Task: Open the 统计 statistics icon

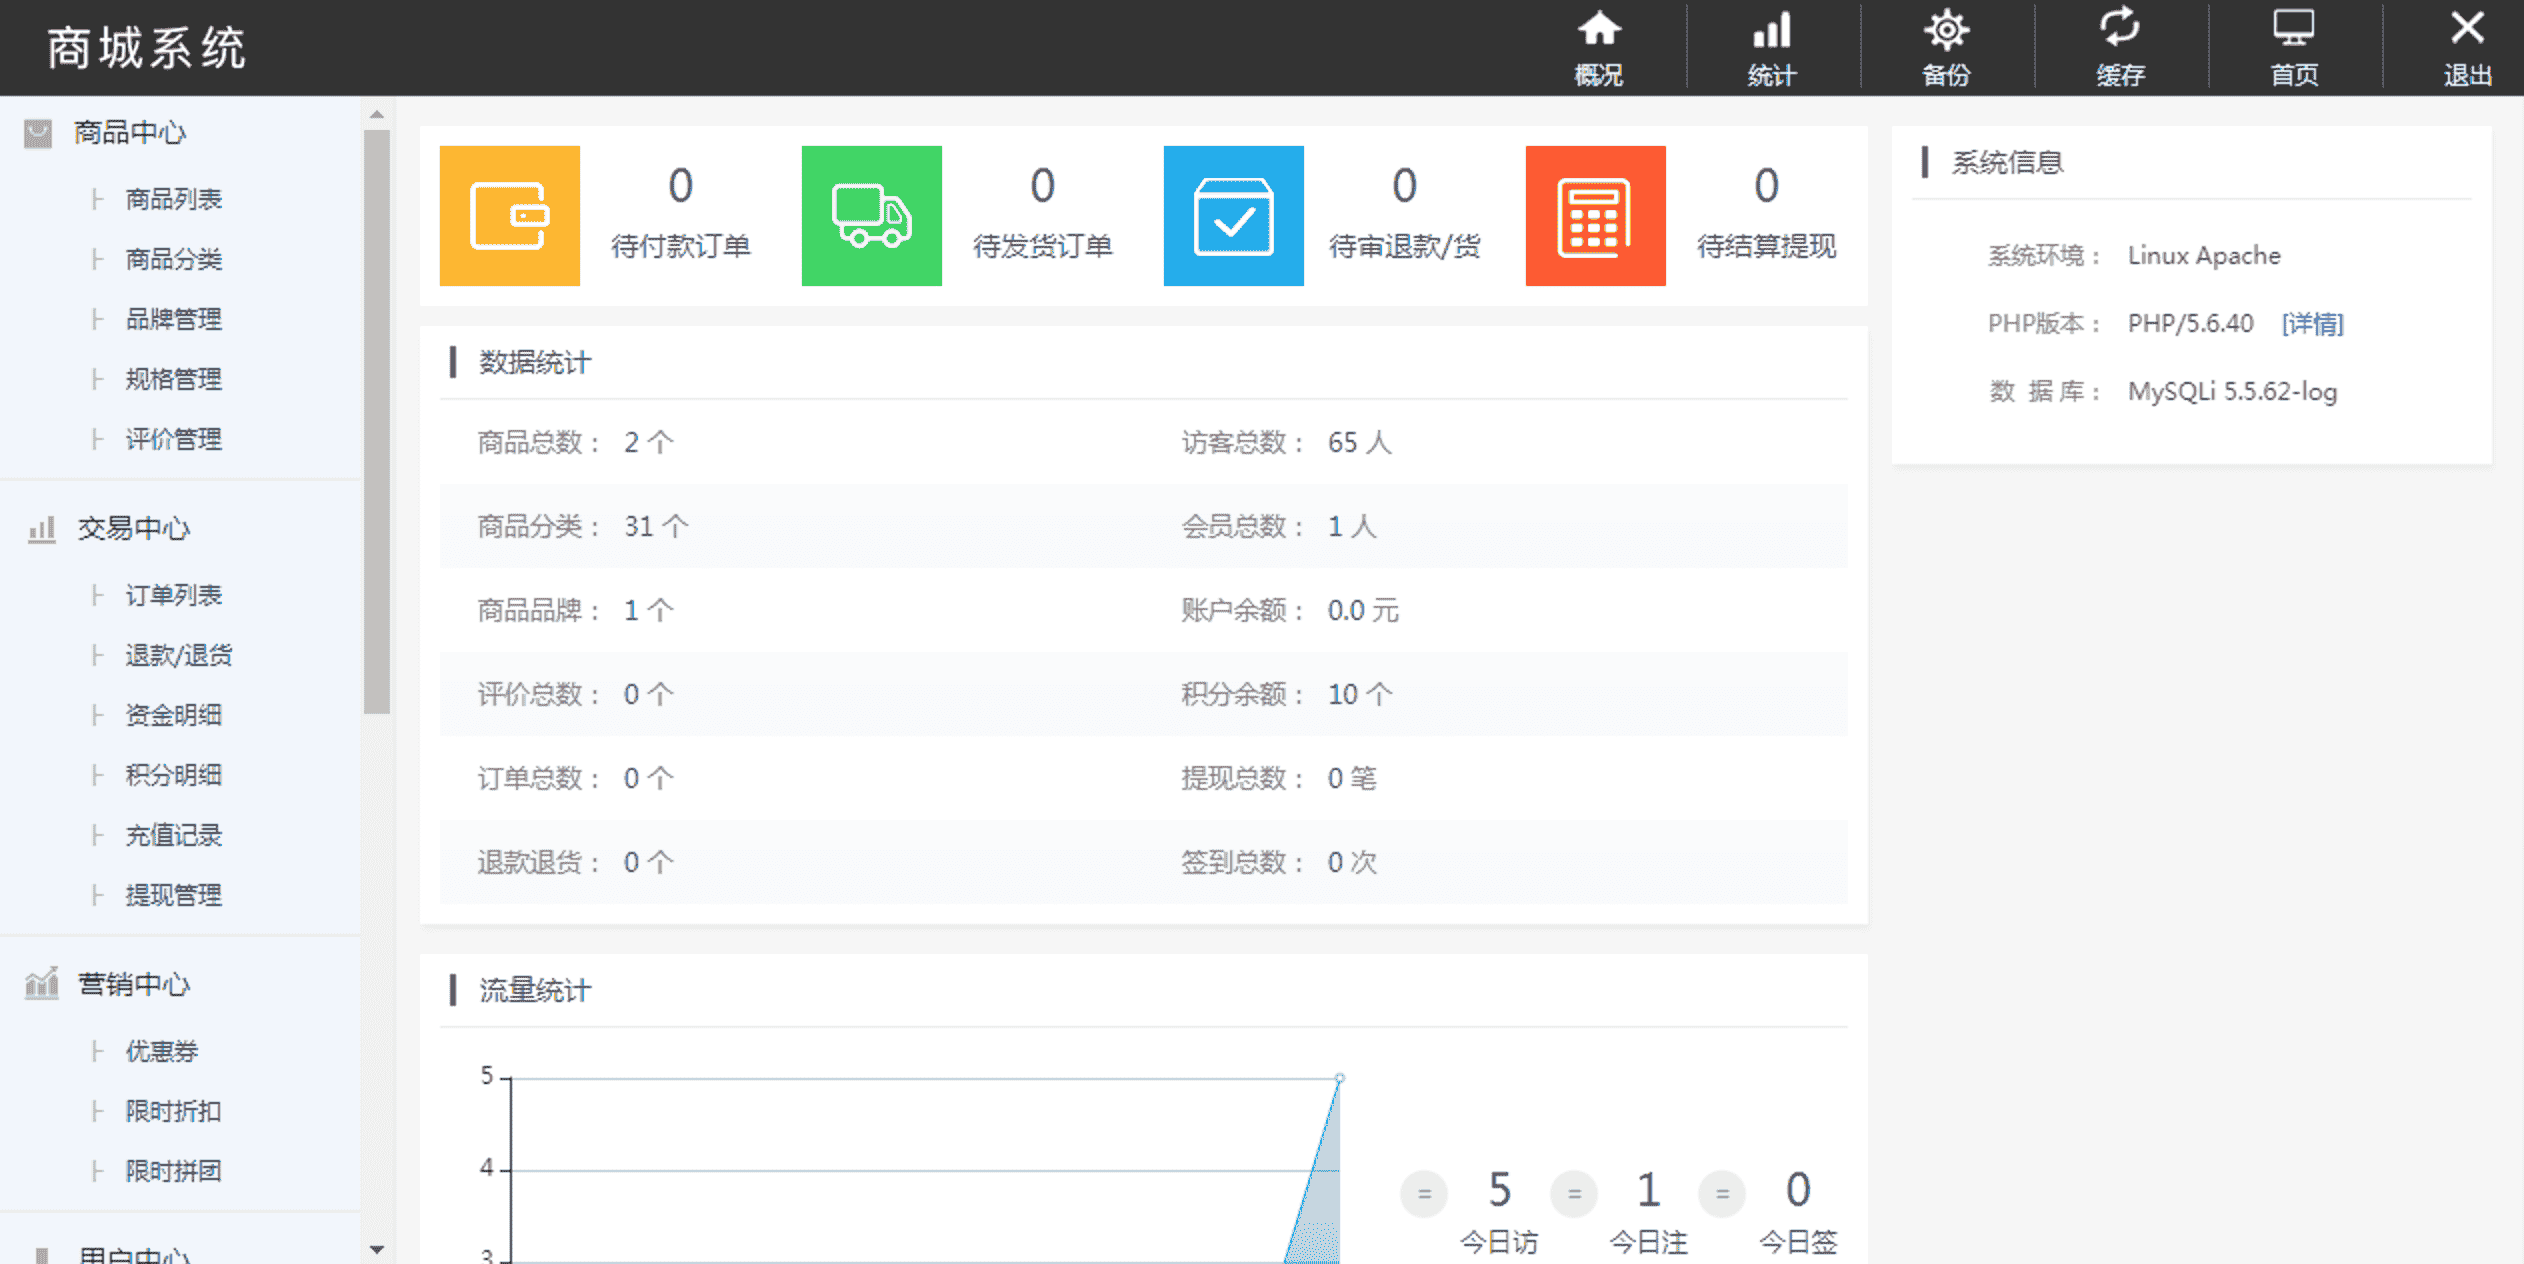Action: [1771, 45]
